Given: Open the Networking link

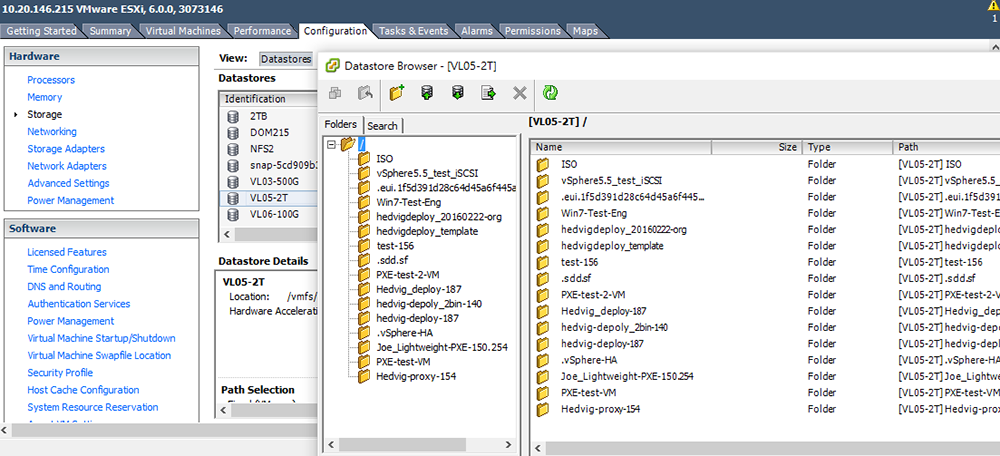Looking at the screenshot, I should (52, 131).
